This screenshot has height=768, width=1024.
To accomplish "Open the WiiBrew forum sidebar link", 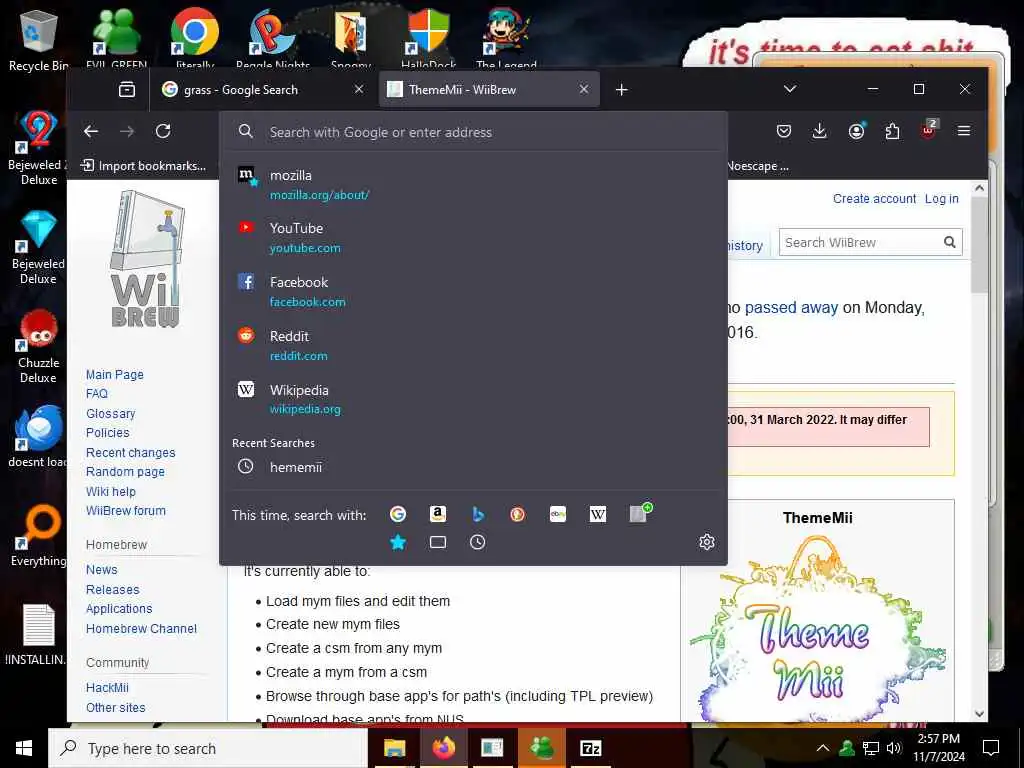I will [x=125, y=511].
